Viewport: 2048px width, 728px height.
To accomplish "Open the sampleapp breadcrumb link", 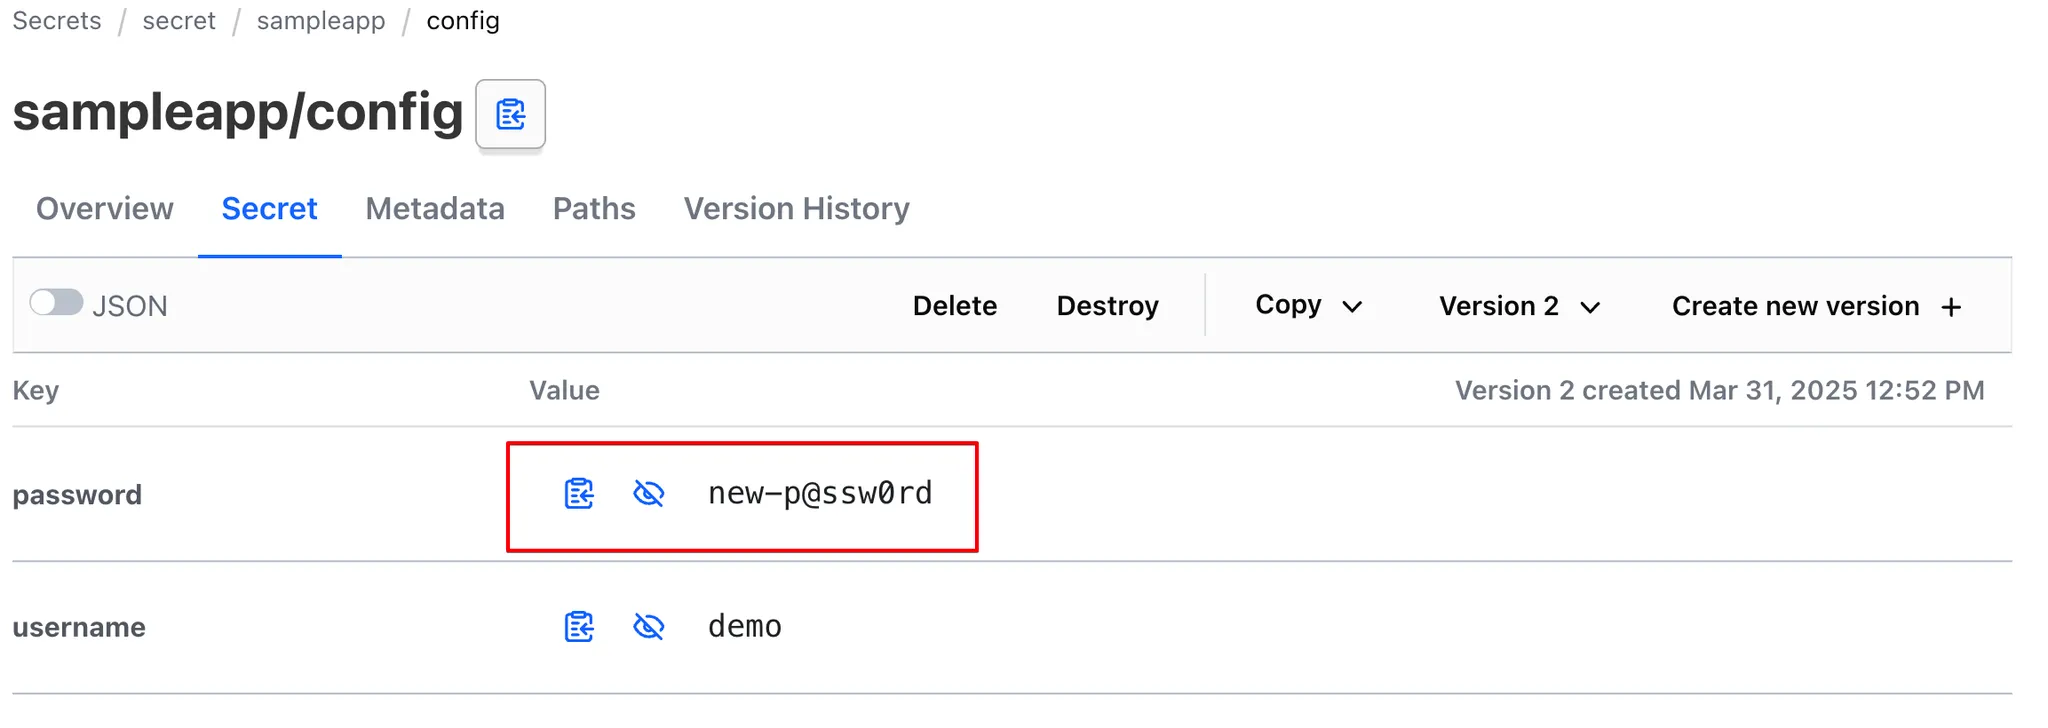I will click(x=321, y=21).
